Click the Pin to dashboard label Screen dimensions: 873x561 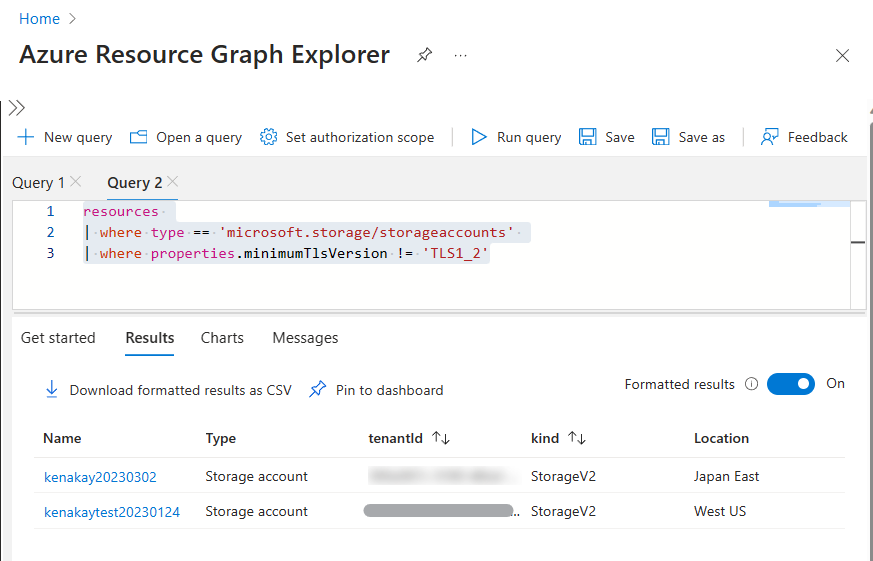pos(390,390)
